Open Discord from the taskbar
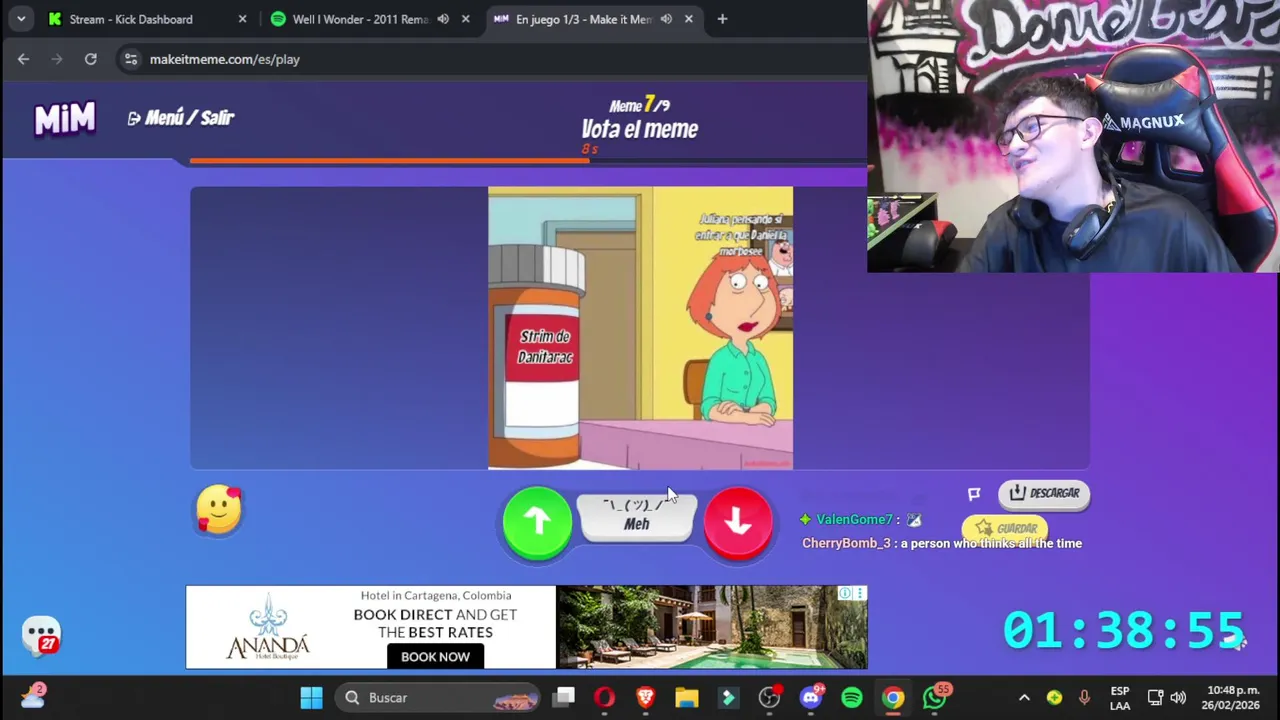This screenshot has height=720, width=1280. (x=811, y=698)
